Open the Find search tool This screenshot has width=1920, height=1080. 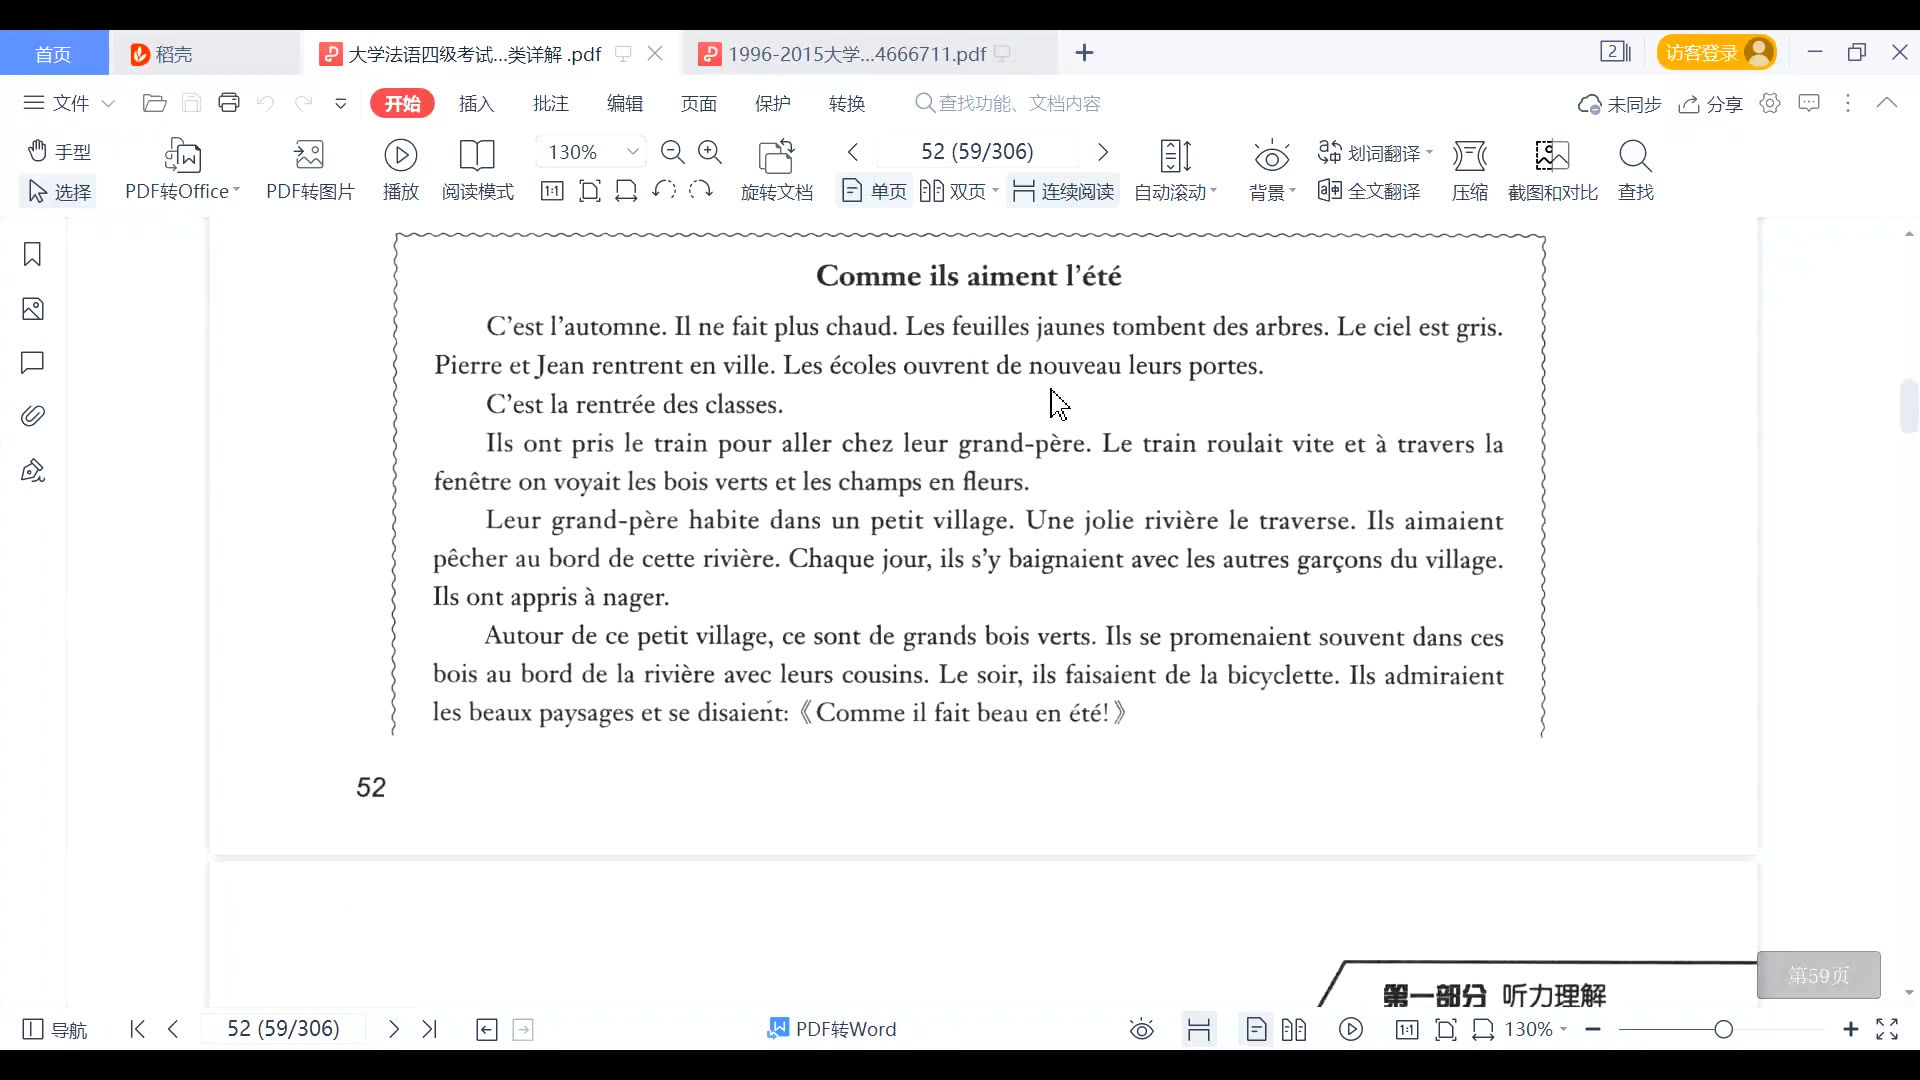point(1636,170)
